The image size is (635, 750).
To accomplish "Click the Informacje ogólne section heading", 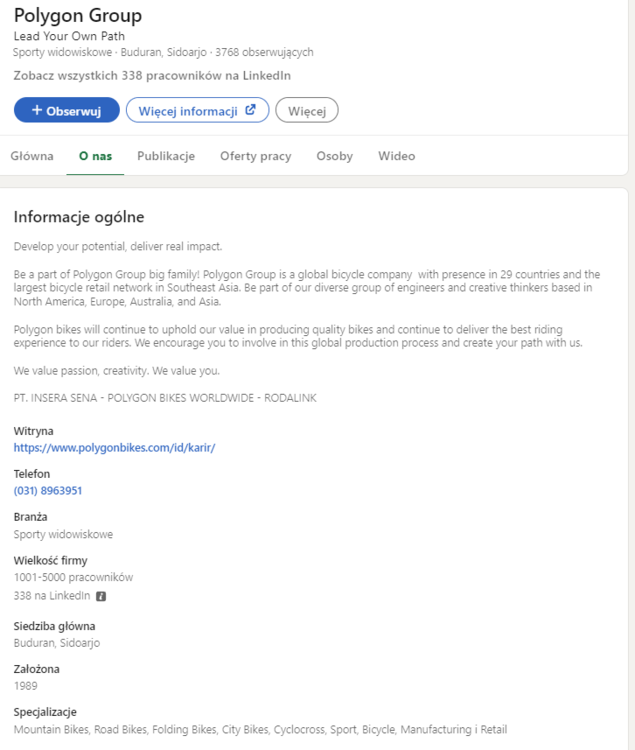I will coord(79,217).
